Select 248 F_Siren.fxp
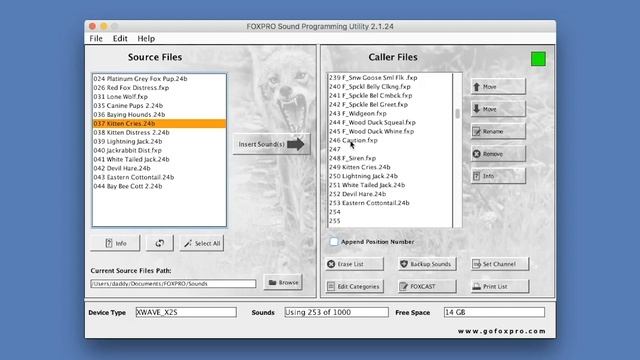The image size is (640, 360). [x=390, y=158]
